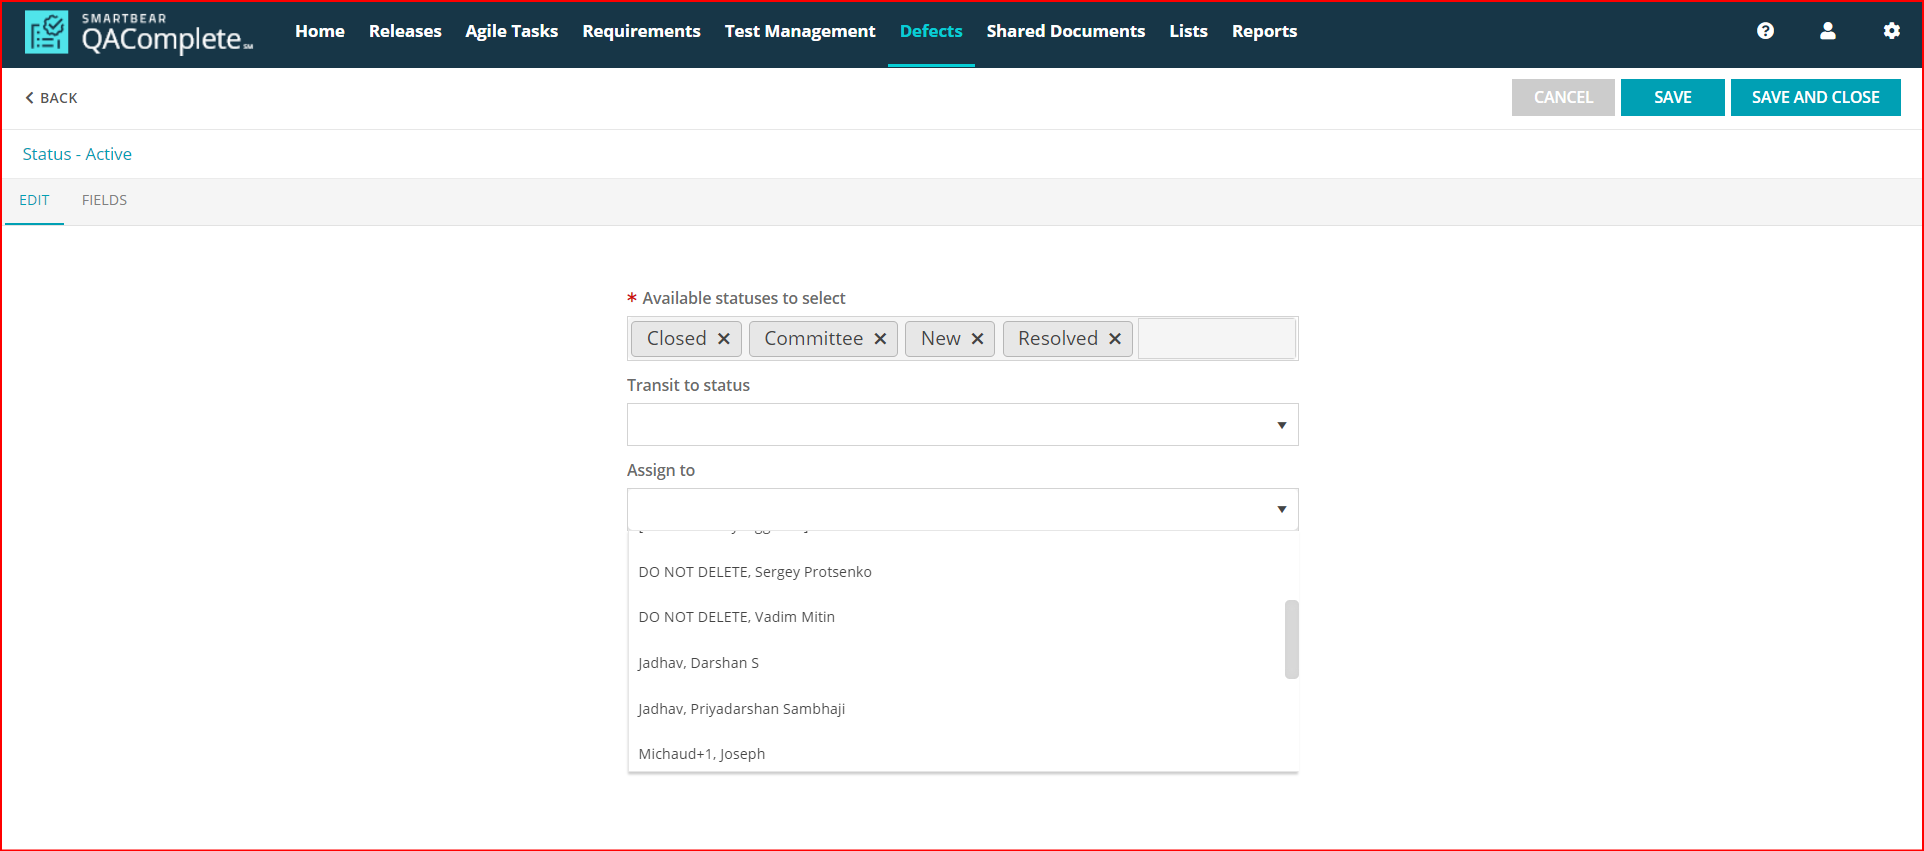This screenshot has width=1924, height=851.
Task: Open the user profile icon
Action: point(1827,31)
